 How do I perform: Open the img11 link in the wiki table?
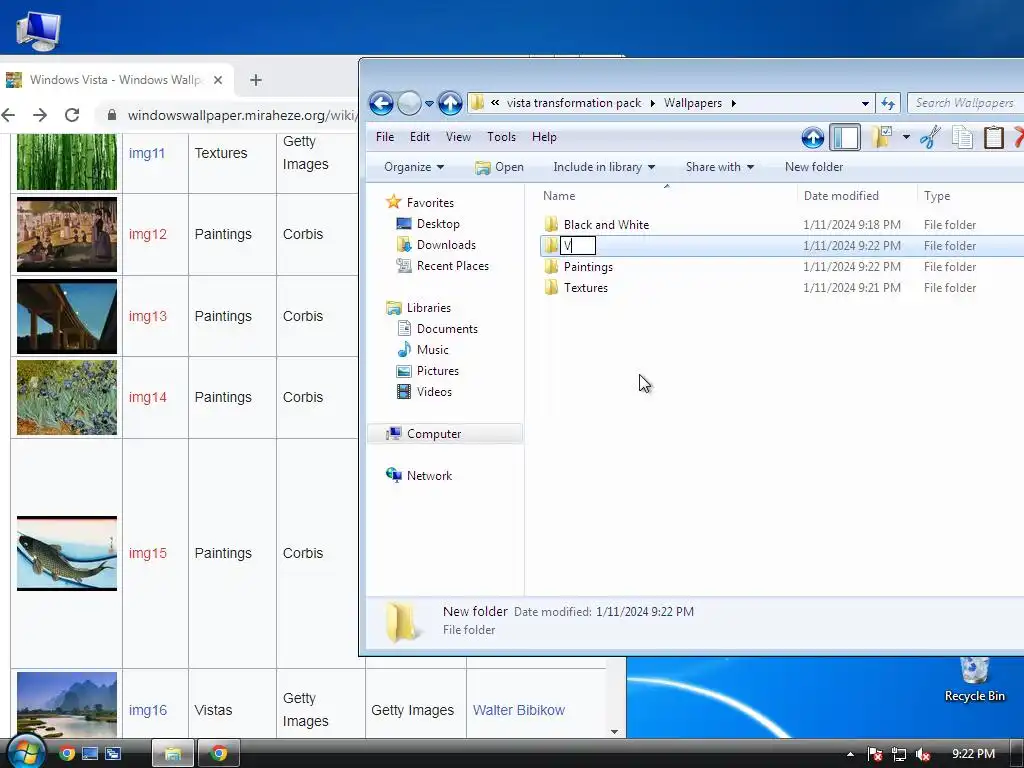146,153
